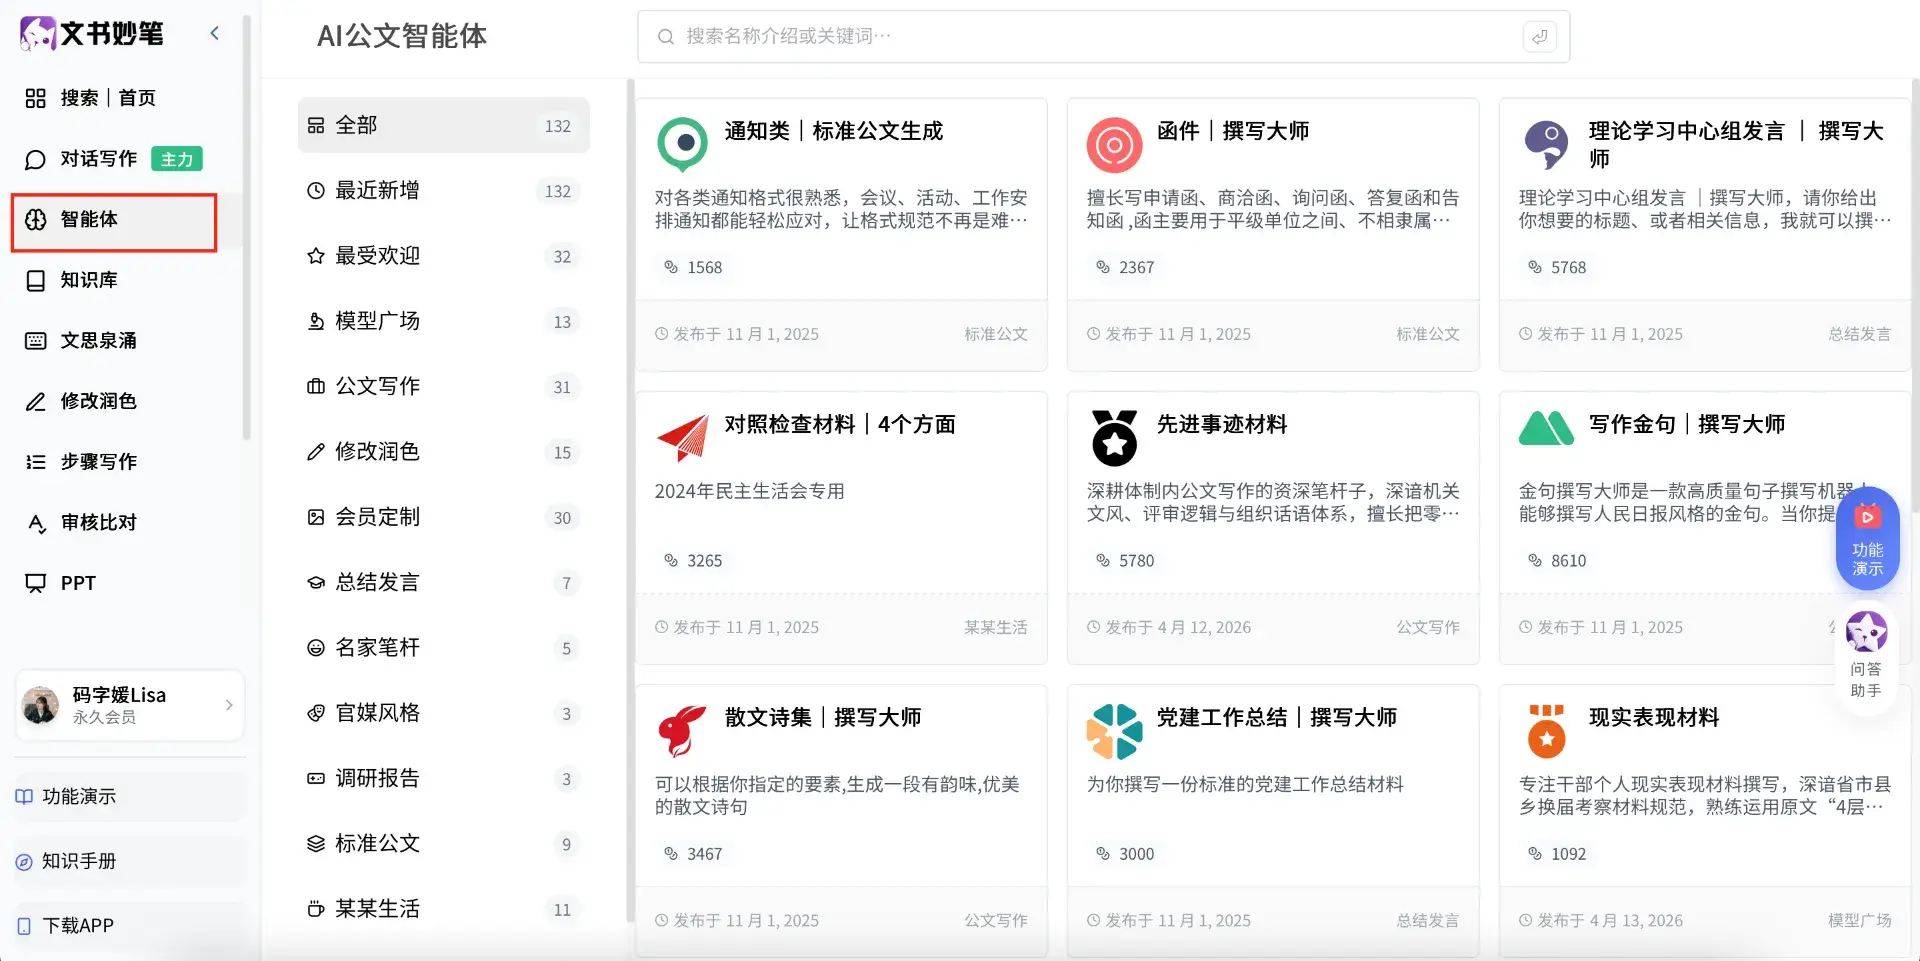Select the 模型广场 category
This screenshot has height=961, width=1920.
coord(377,321)
